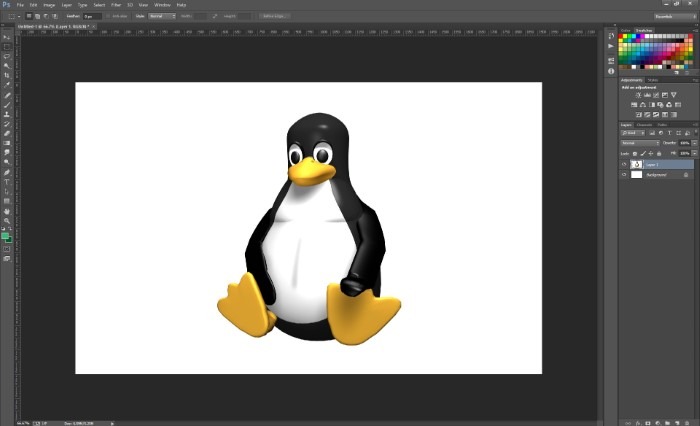Viewport: 700px width, 426px height.
Task: Open the Actions panel play icon
Action: pos(611,46)
